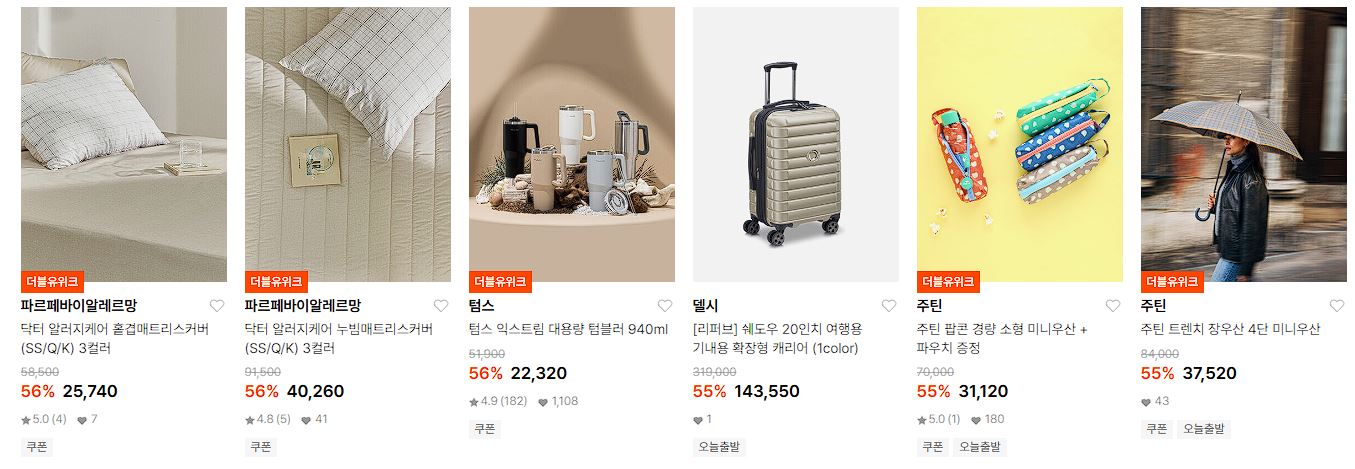Open star rating 4.9 (182) reviews
This screenshot has width=1355, height=469.
point(498,401)
